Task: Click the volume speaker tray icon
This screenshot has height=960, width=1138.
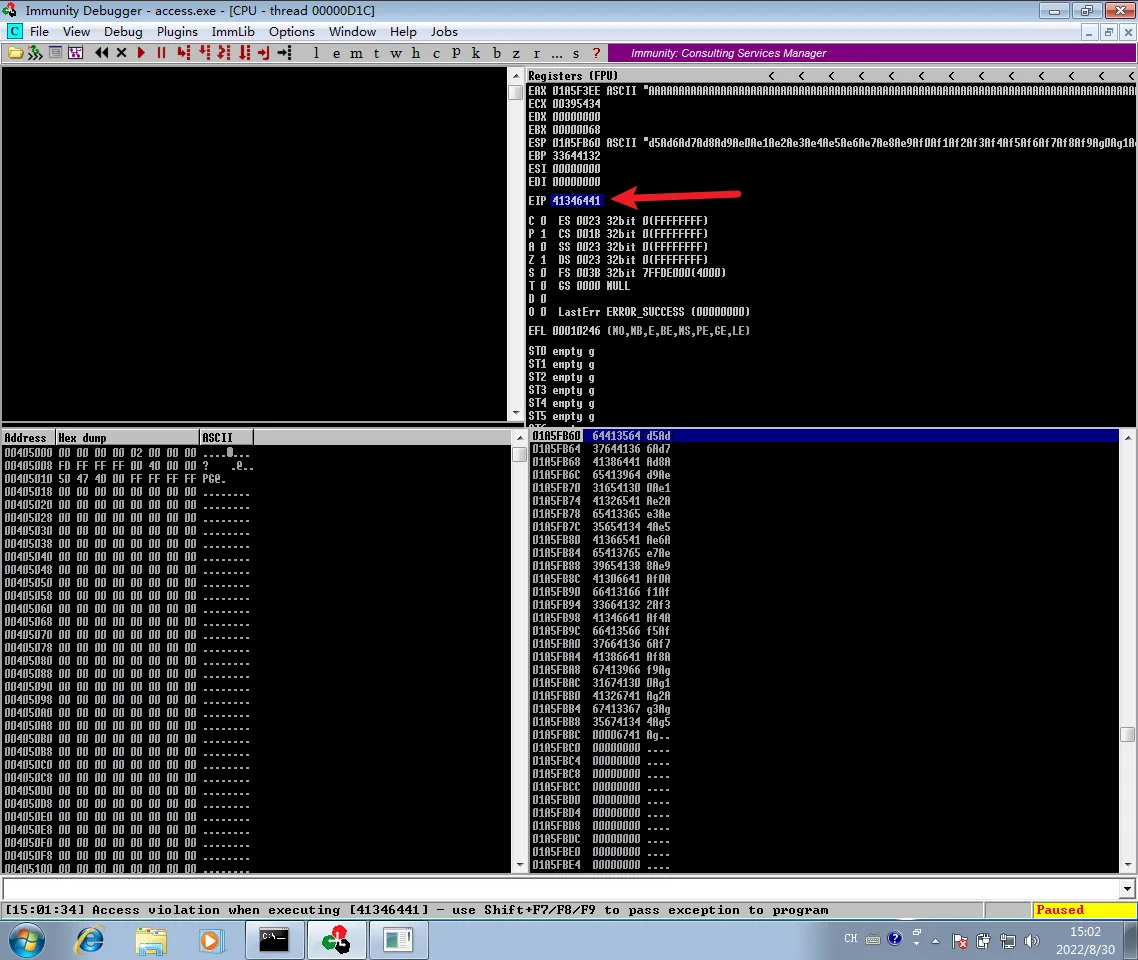Action: [1031, 941]
